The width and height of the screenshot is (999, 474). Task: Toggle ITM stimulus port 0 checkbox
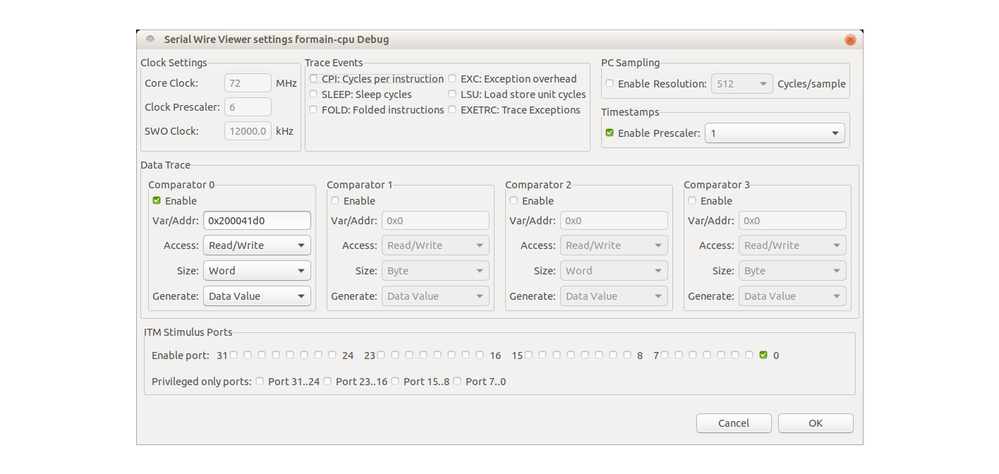763,355
